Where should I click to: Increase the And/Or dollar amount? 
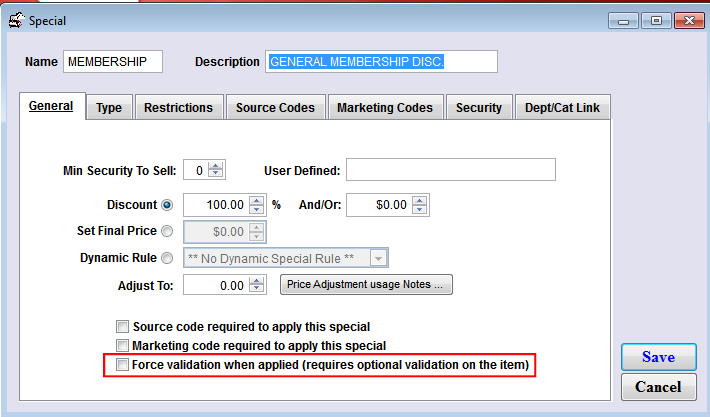tap(420, 201)
